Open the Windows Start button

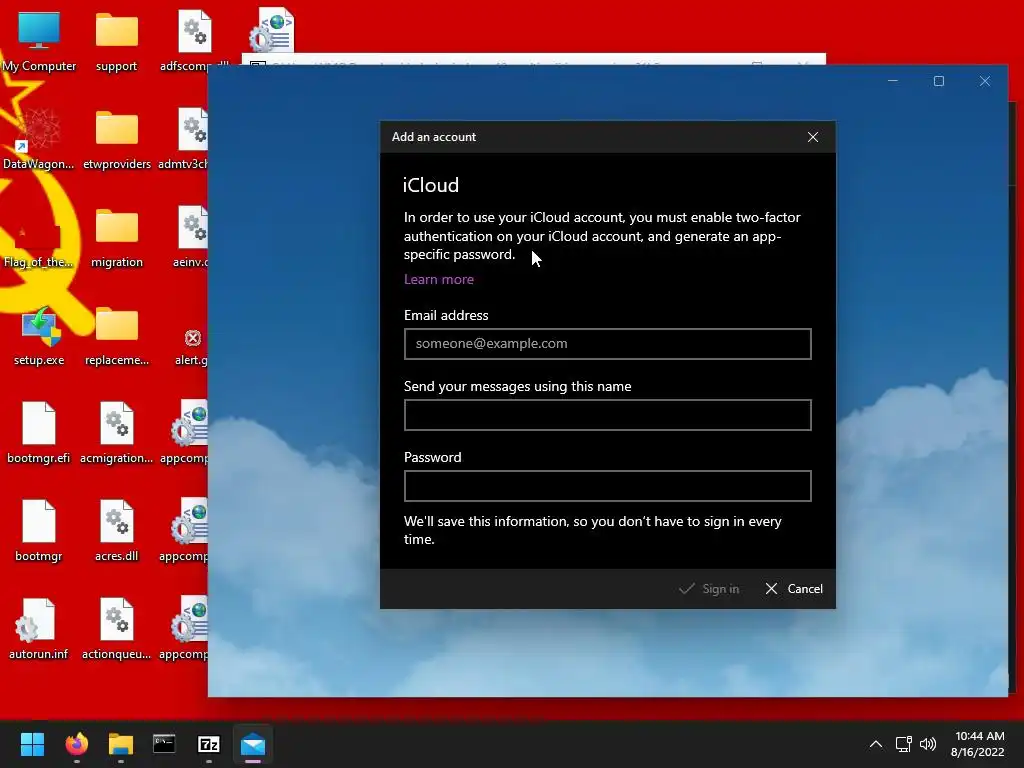pos(32,744)
